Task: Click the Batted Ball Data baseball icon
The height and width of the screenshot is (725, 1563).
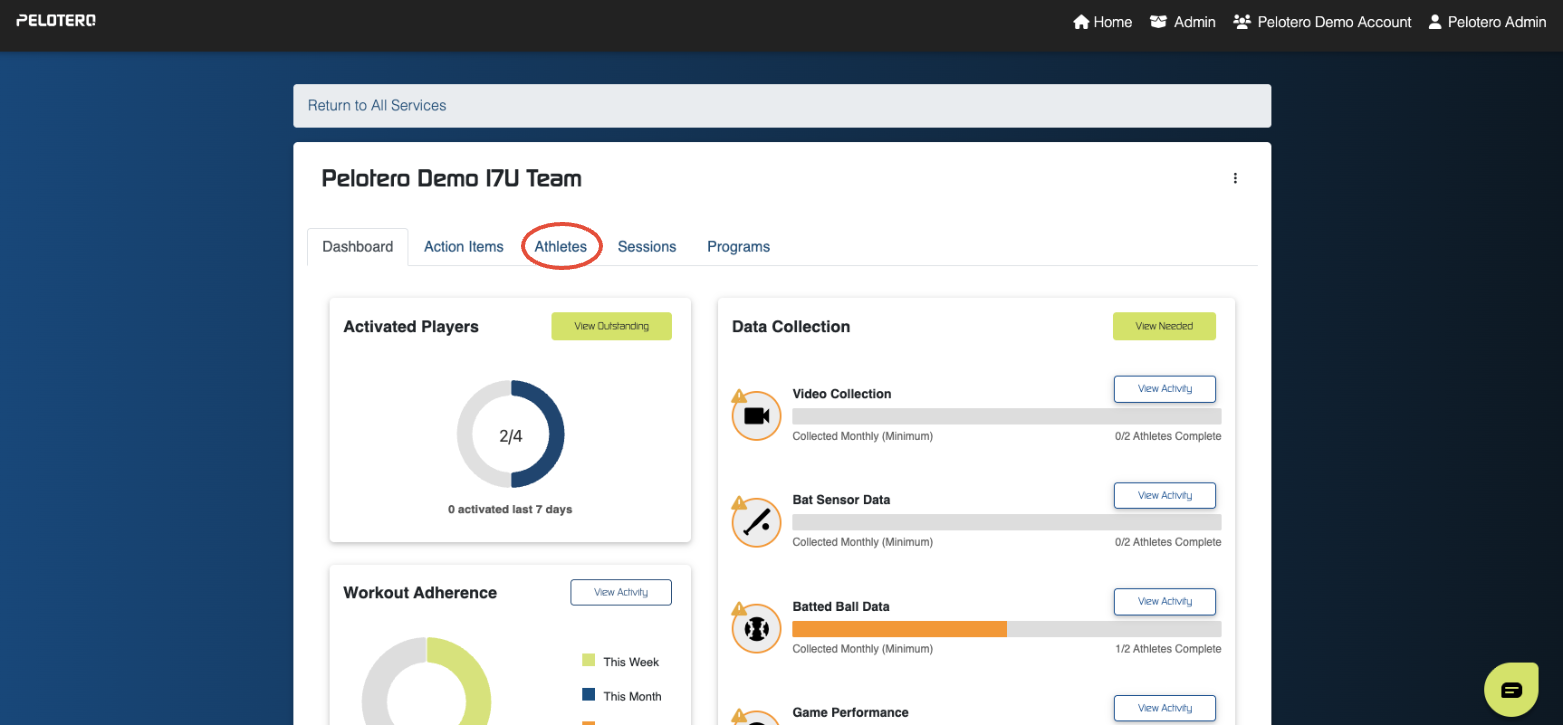Action: click(756, 629)
